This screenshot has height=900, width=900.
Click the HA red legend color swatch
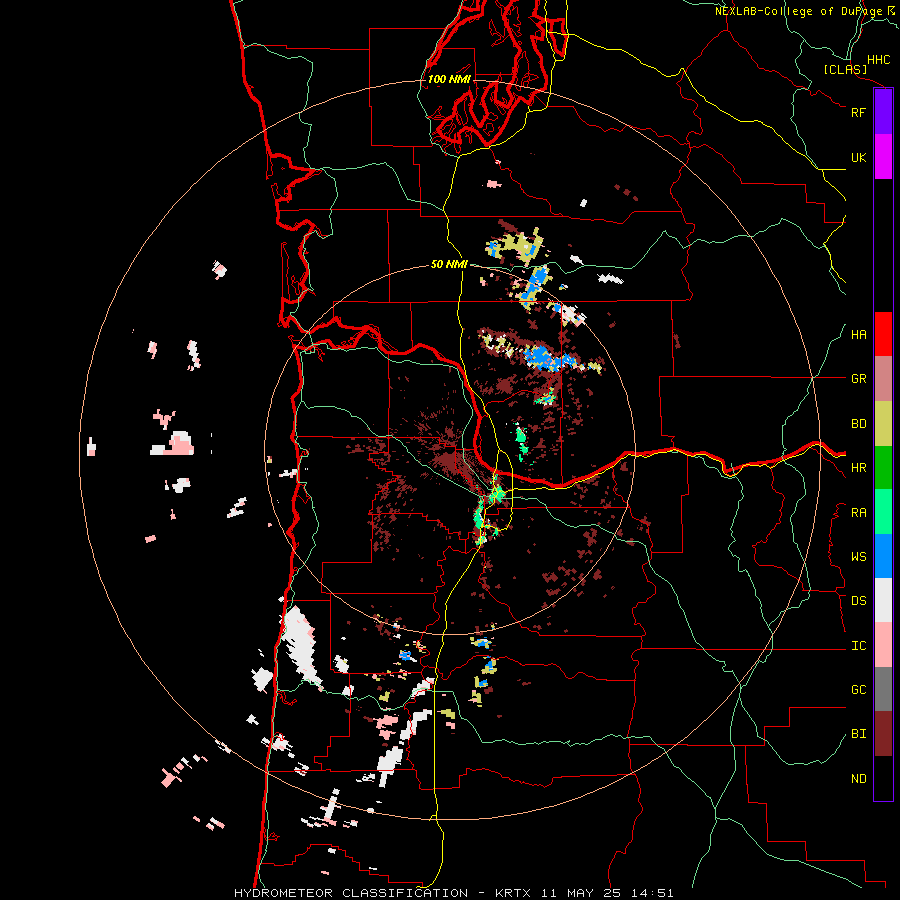click(883, 334)
